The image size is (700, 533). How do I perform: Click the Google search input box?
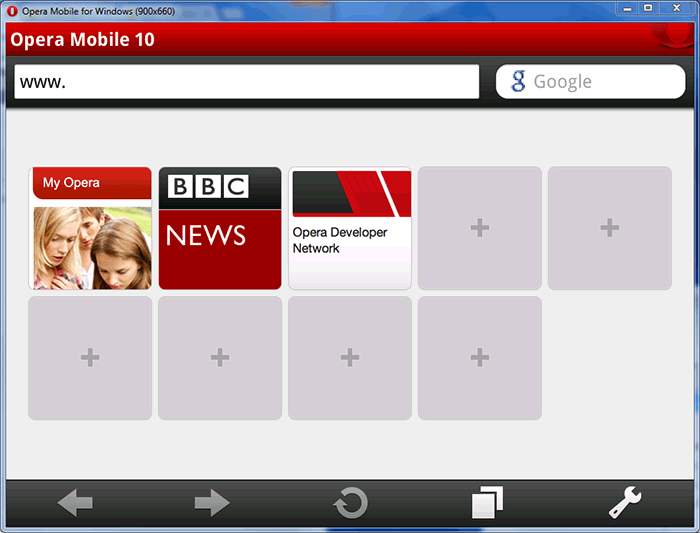[590, 82]
